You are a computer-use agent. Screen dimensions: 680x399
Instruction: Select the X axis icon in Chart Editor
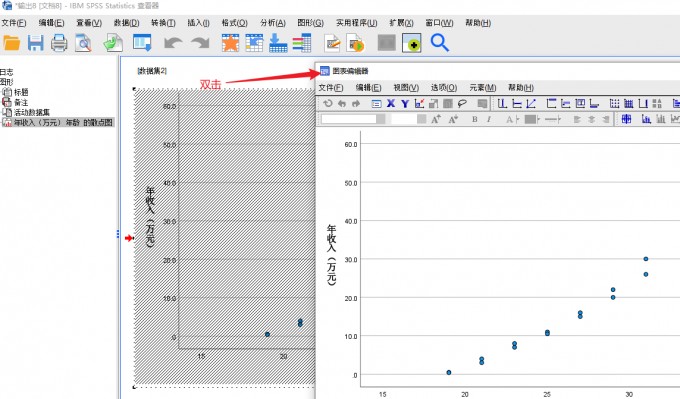point(391,104)
